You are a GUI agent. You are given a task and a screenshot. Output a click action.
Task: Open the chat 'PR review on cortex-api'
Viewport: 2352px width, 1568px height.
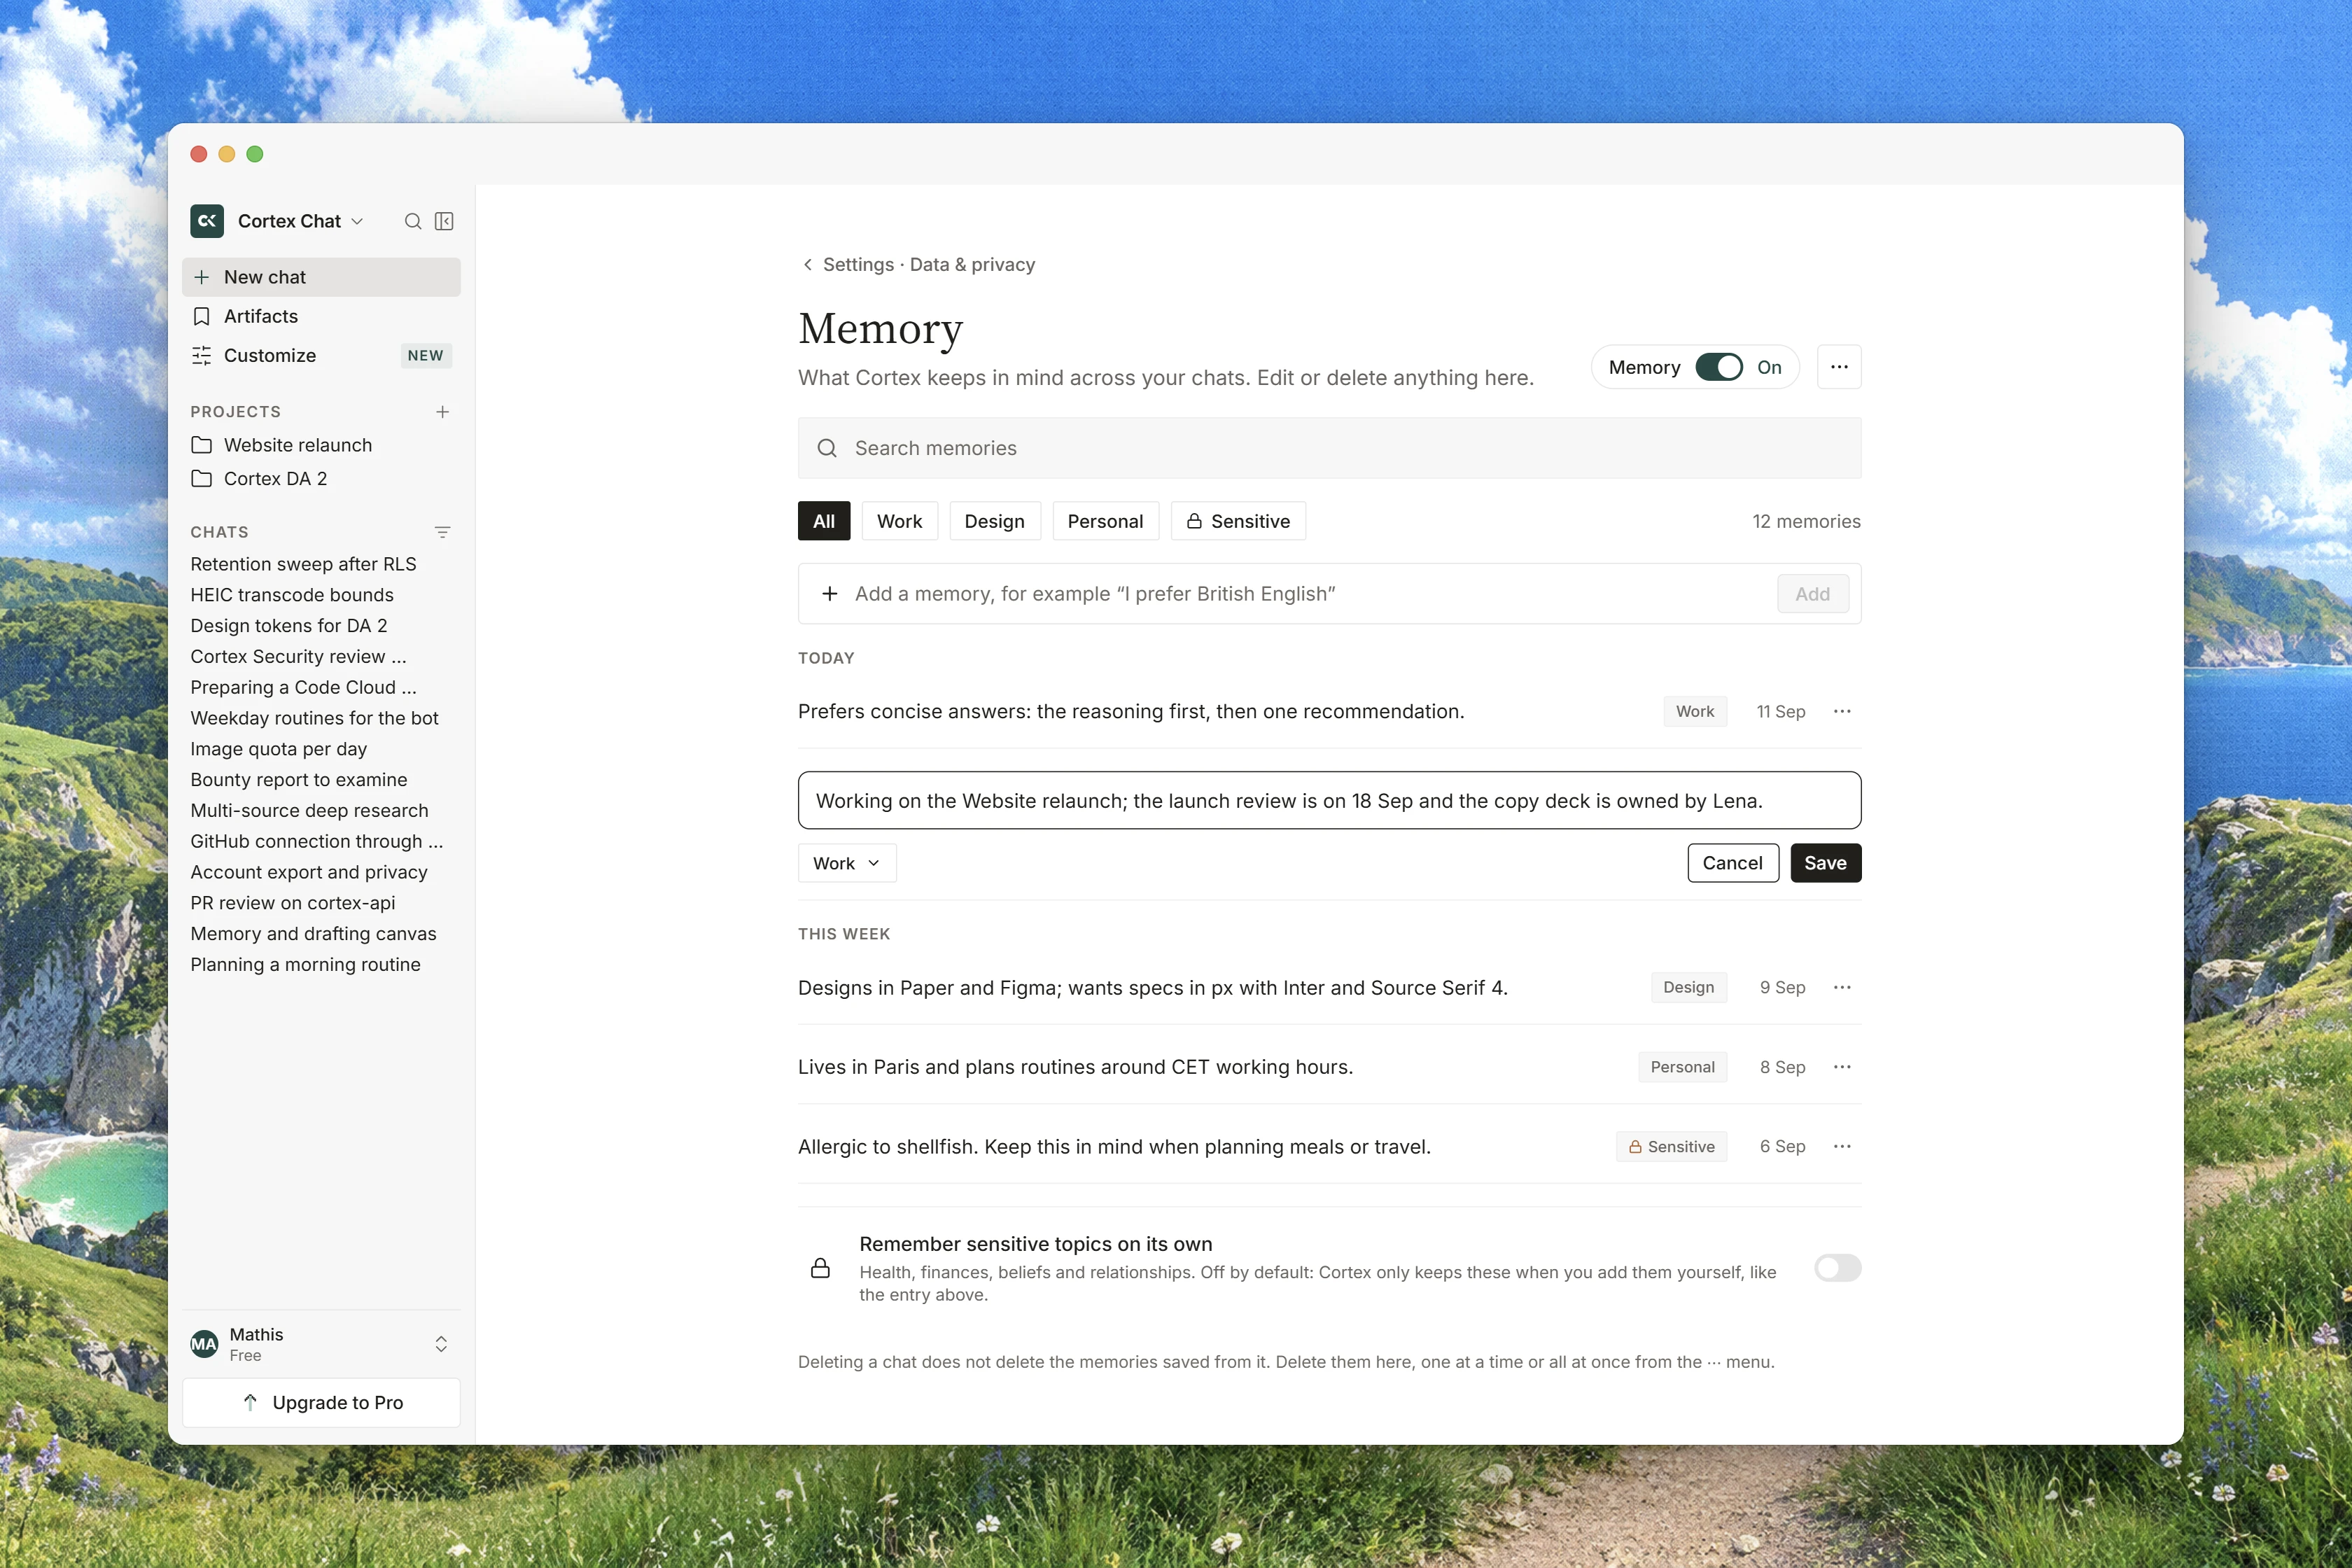293,903
